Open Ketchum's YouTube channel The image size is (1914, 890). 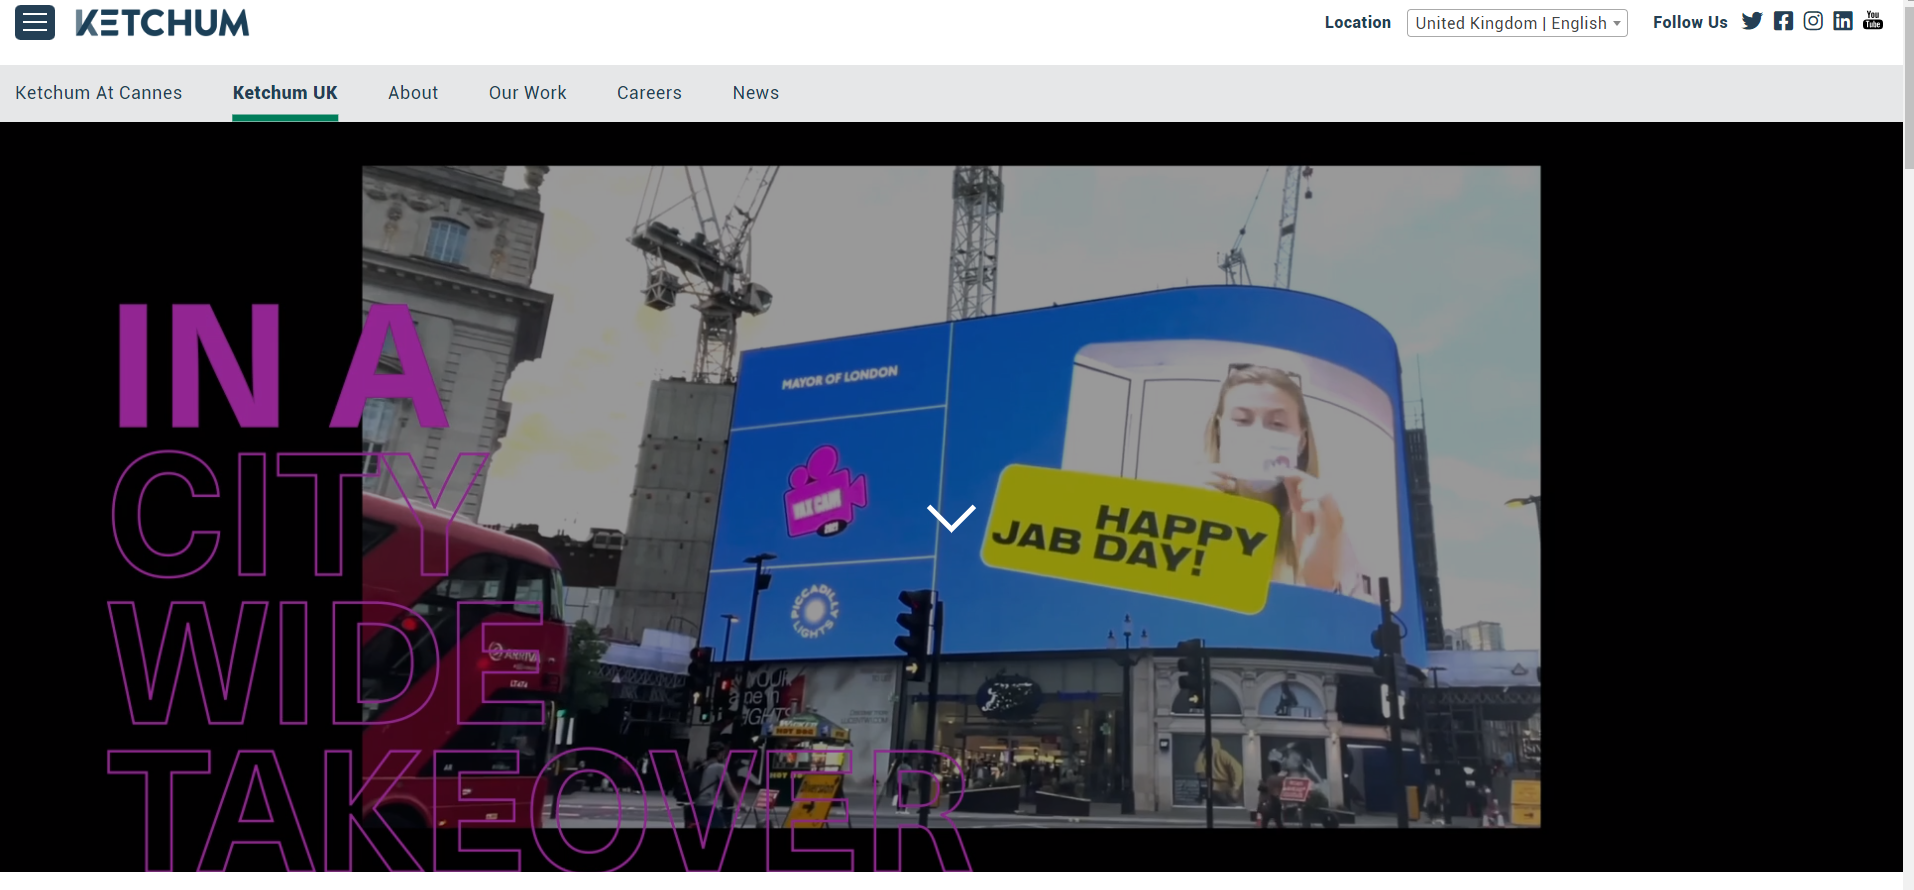pos(1873,21)
